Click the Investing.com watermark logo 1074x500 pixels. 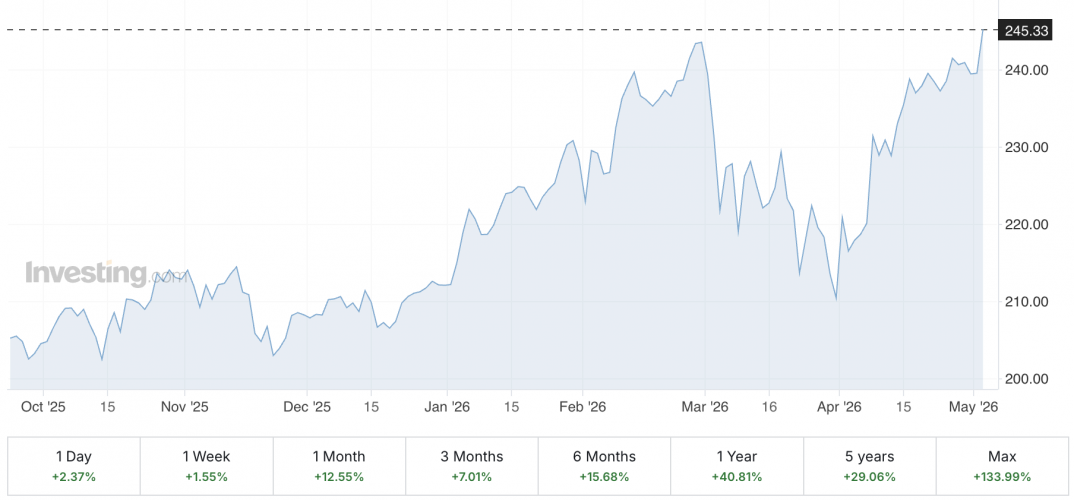105,273
